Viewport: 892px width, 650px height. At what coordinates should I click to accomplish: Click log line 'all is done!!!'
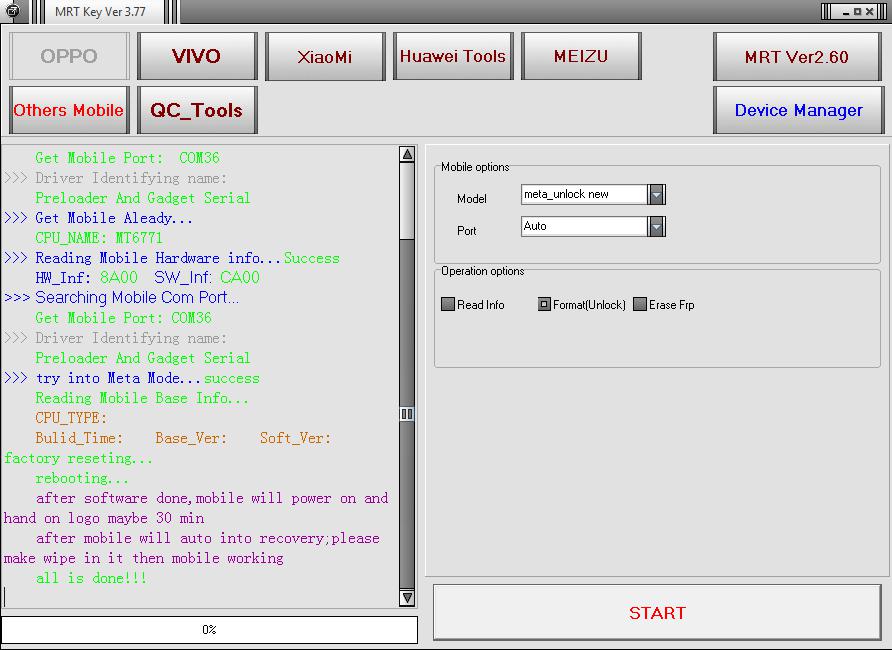tap(91, 578)
